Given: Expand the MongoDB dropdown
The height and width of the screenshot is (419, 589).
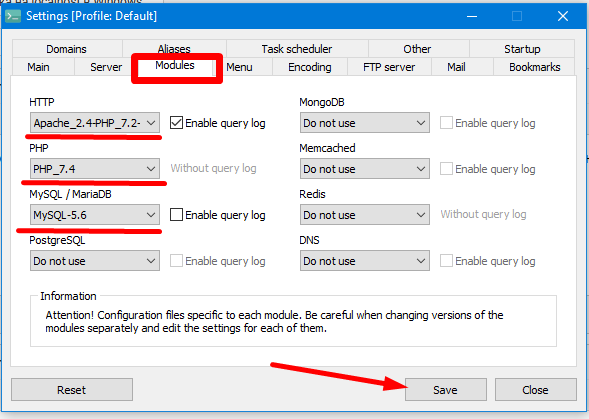Looking at the screenshot, I should (365, 123).
